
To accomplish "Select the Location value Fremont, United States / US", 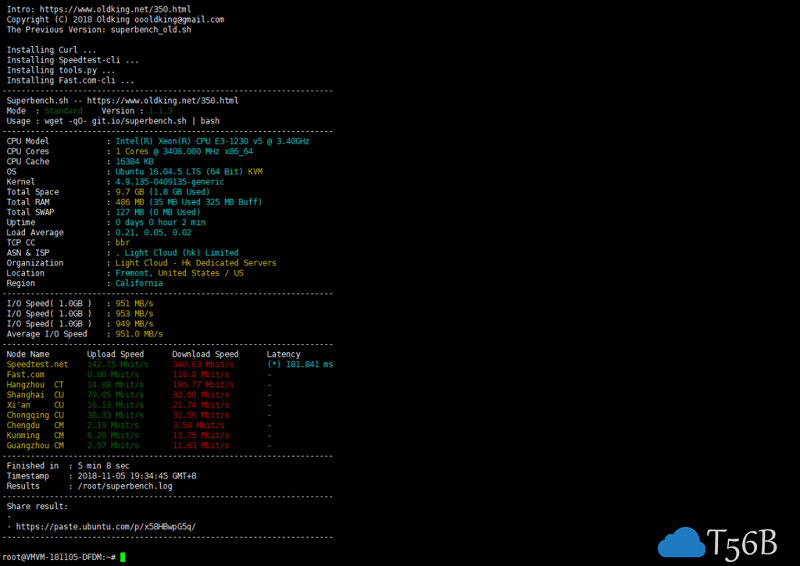I will click(179, 273).
